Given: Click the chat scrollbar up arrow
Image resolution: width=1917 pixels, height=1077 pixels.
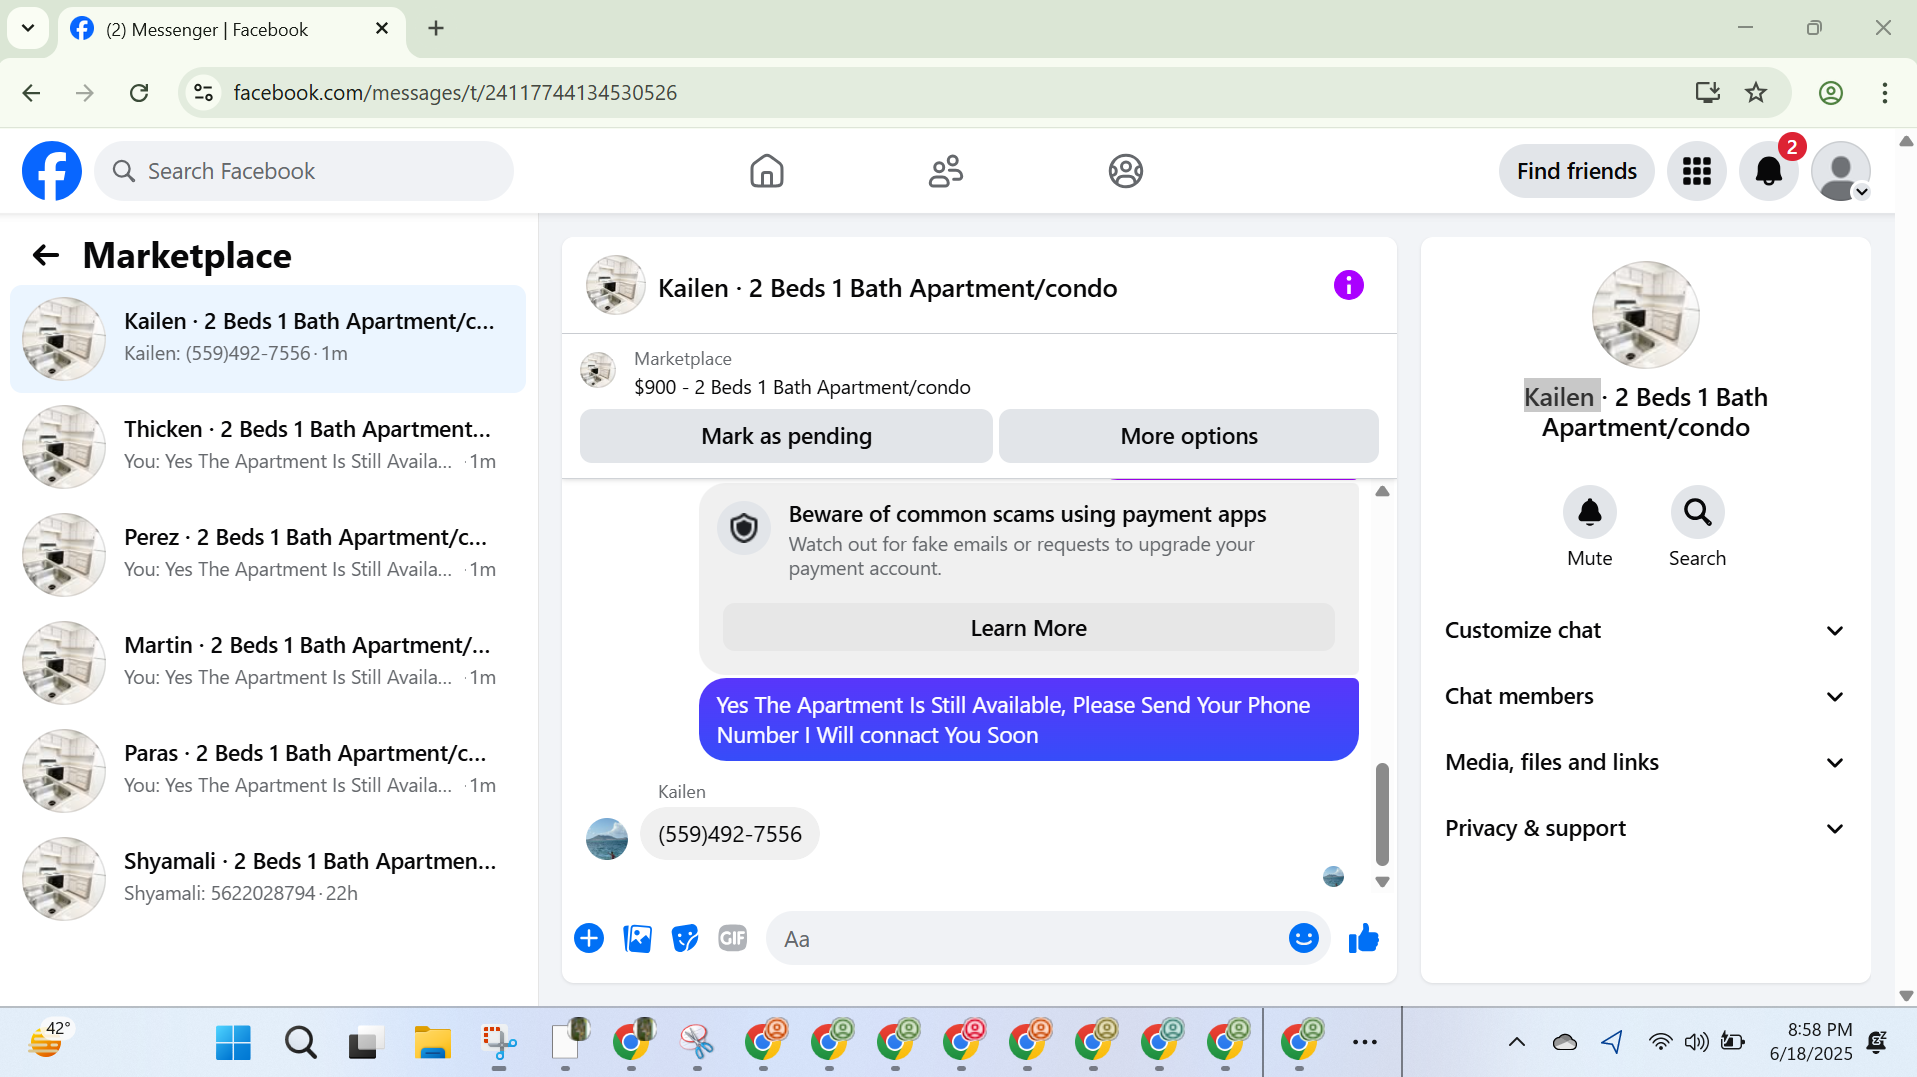Looking at the screenshot, I should [x=1382, y=491].
